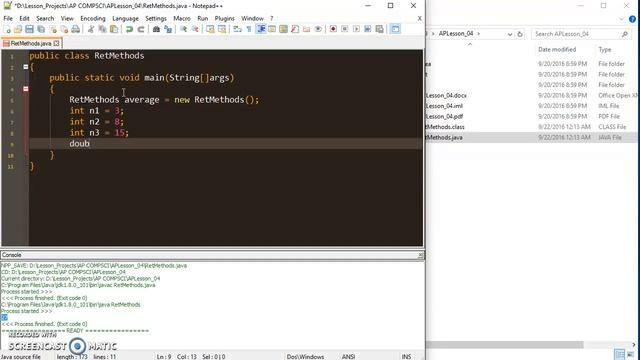Screen dimensions: 640x360
Task: Open the Language menu
Action: click(125, 18)
